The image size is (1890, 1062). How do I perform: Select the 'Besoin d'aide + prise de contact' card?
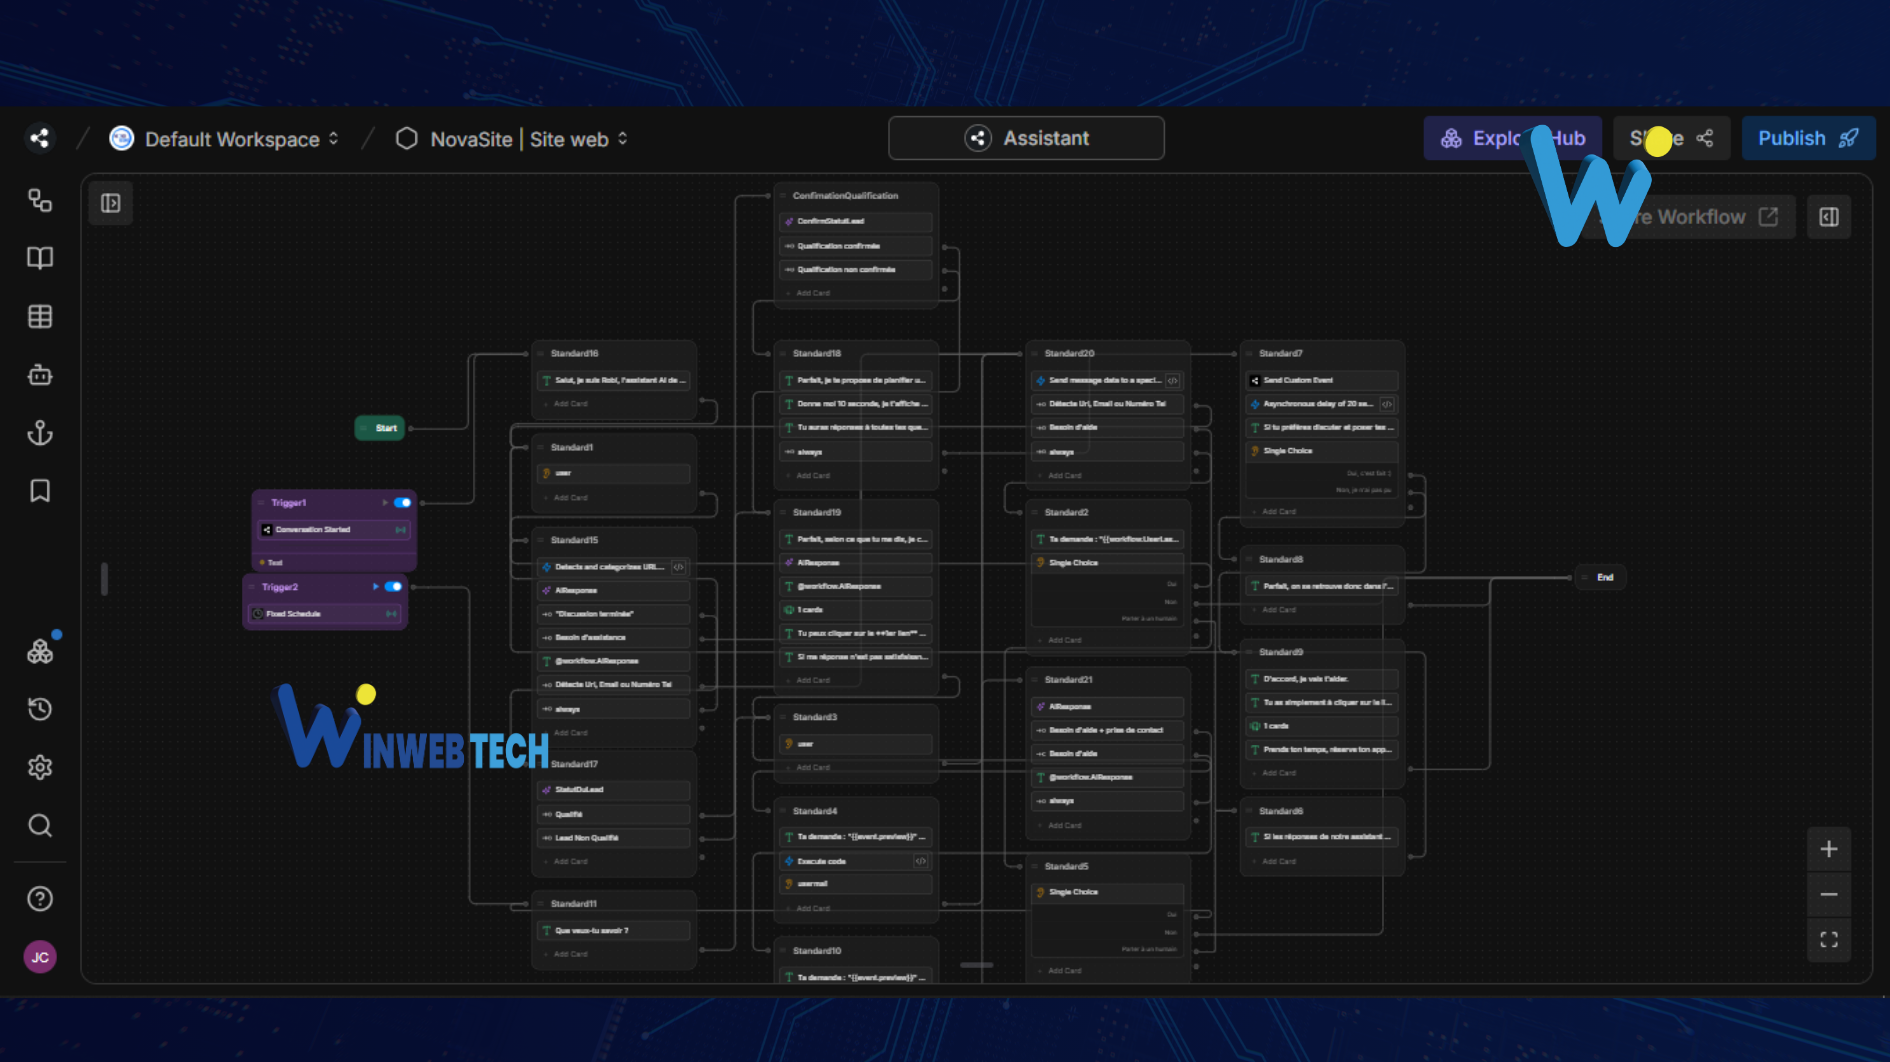click(1108, 730)
